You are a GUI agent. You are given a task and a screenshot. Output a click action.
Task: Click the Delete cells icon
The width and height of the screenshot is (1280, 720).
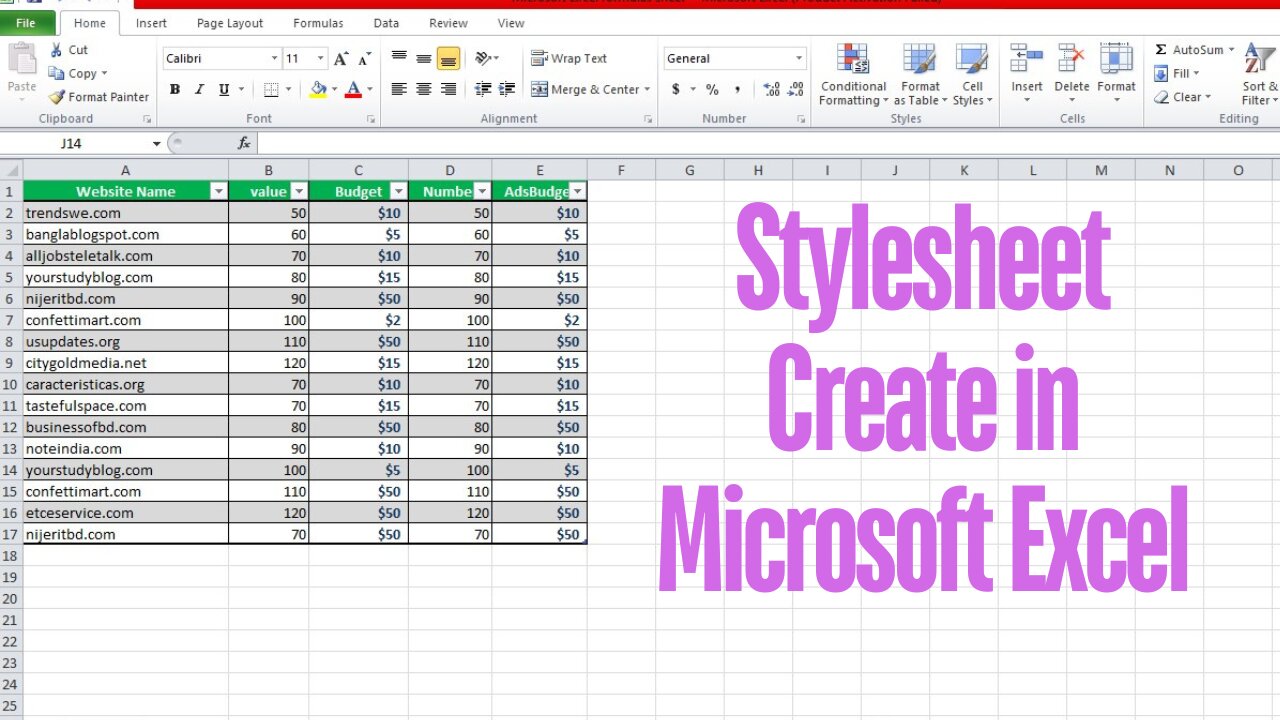coord(1071,59)
